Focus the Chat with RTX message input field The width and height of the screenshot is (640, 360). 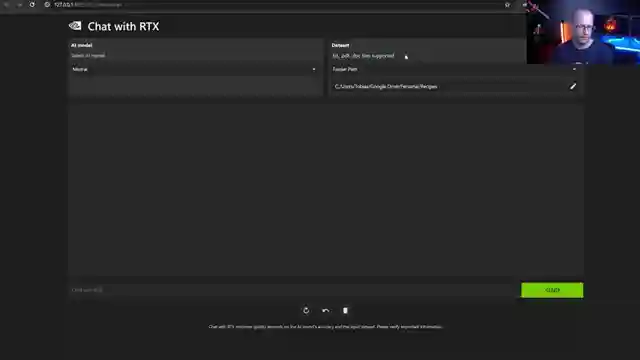pos(292,290)
